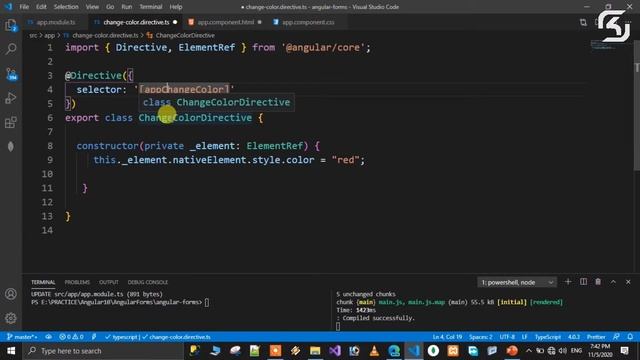Switch to OUTPUT panel tab

pyautogui.click(x=109, y=282)
